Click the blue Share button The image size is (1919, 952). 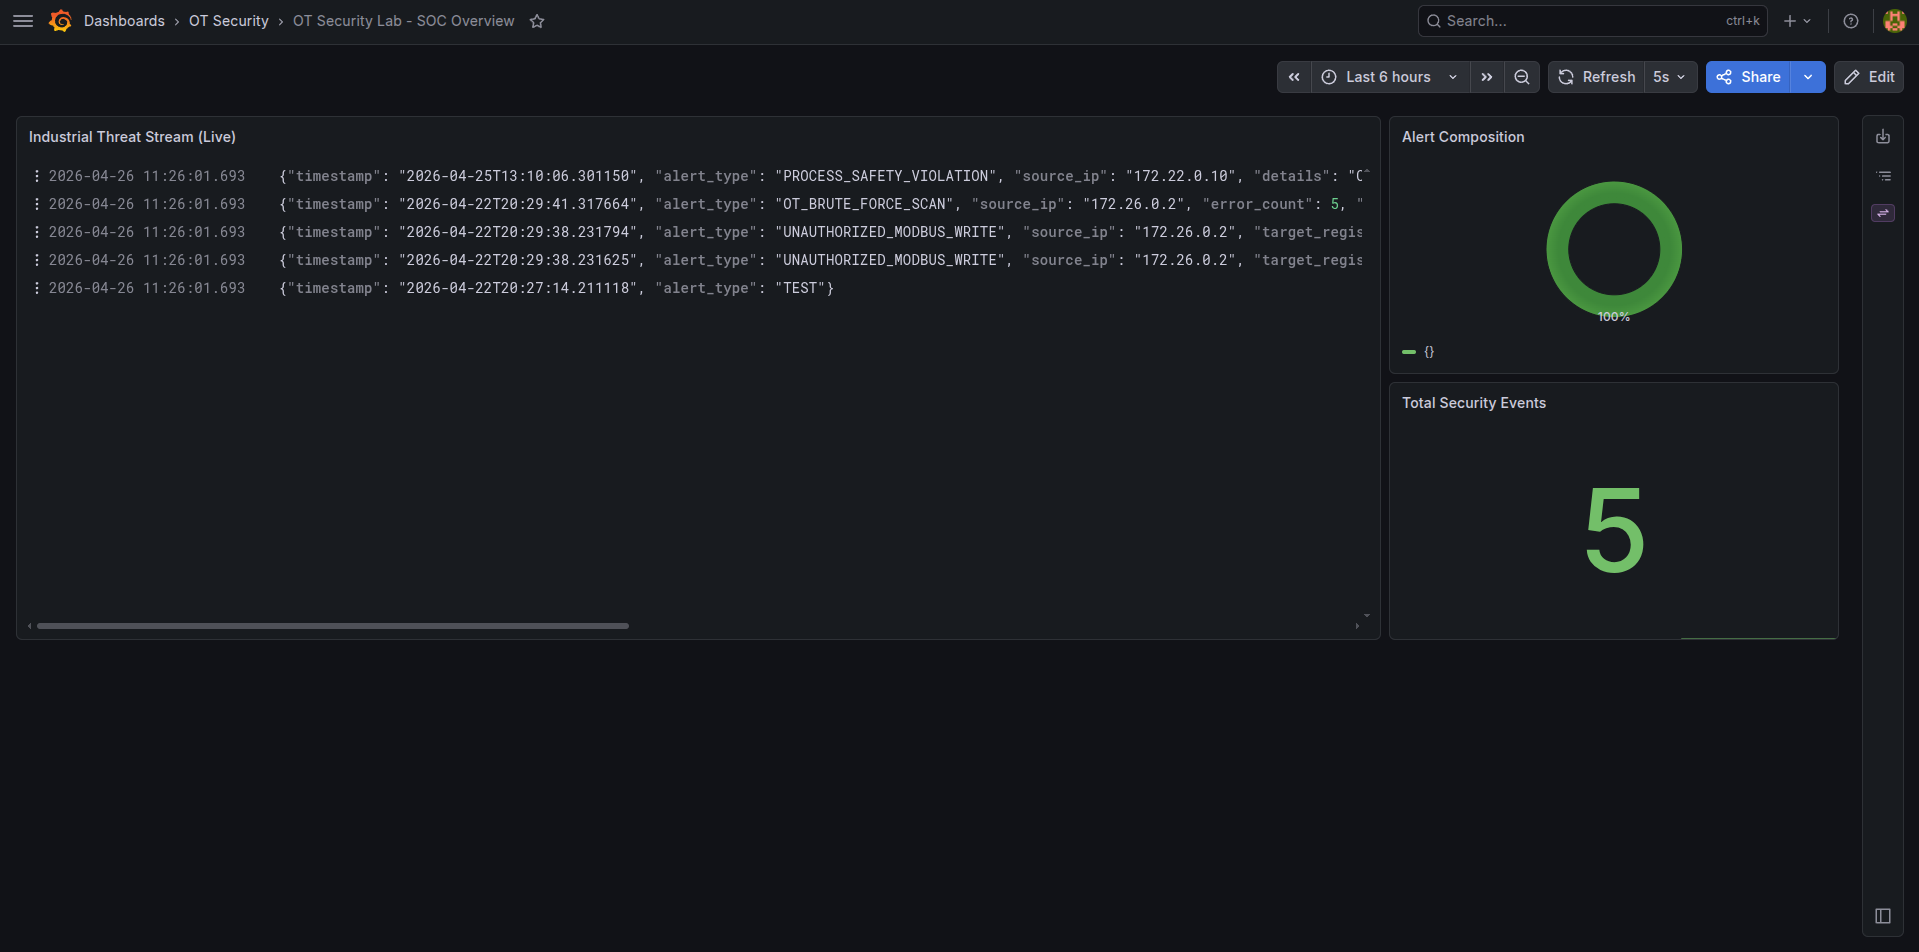1749,77
